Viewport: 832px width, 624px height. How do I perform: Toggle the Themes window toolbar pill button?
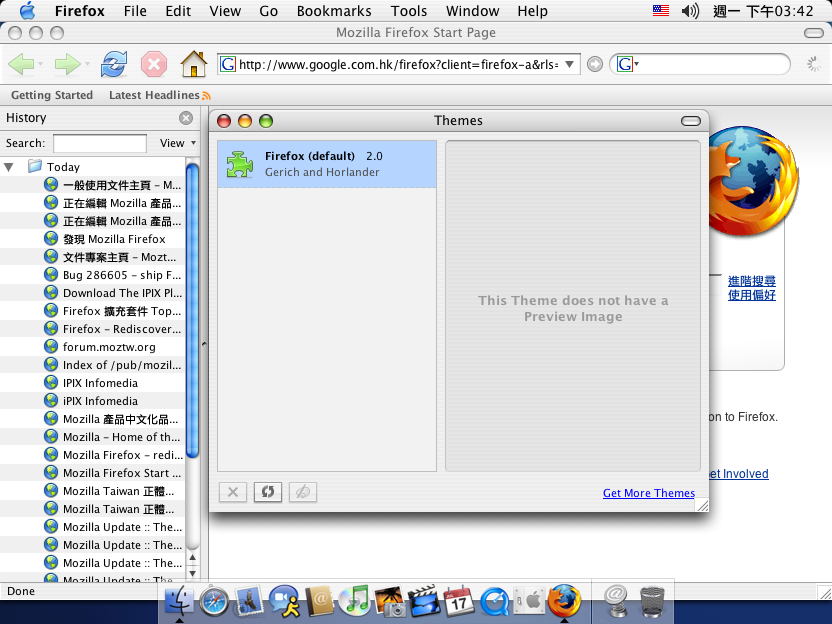(x=690, y=121)
